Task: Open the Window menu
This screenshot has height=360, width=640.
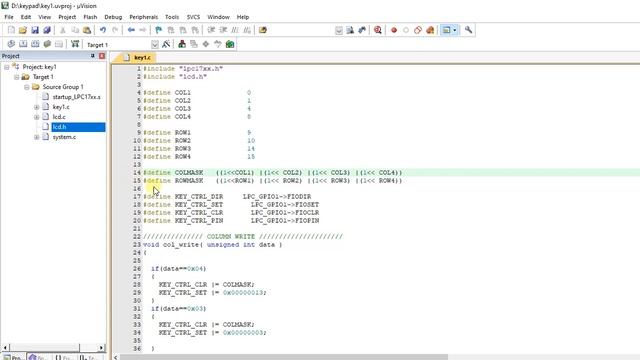Action: click(x=218, y=17)
